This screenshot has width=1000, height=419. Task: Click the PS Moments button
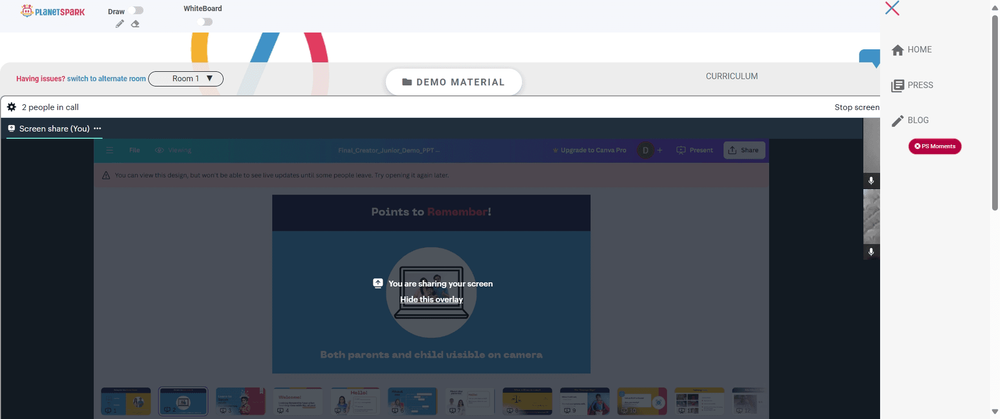pos(935,147)
